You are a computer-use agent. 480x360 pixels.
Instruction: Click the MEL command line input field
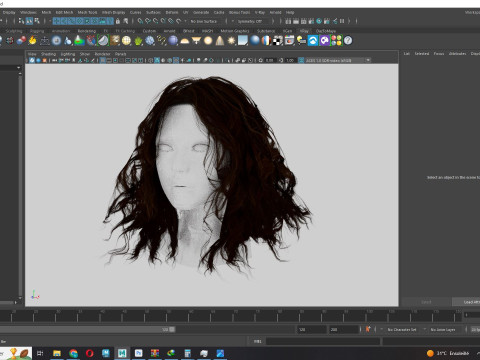323,341
